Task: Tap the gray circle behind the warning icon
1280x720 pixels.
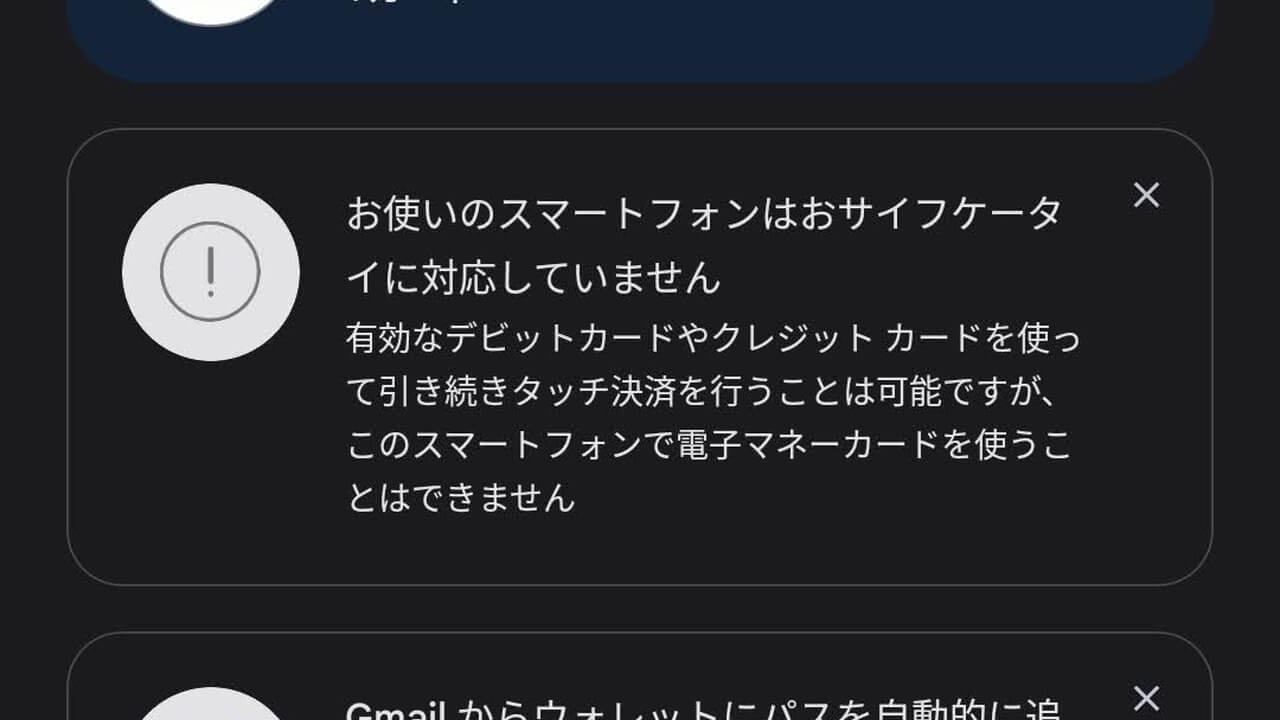Action: (210, 272)
